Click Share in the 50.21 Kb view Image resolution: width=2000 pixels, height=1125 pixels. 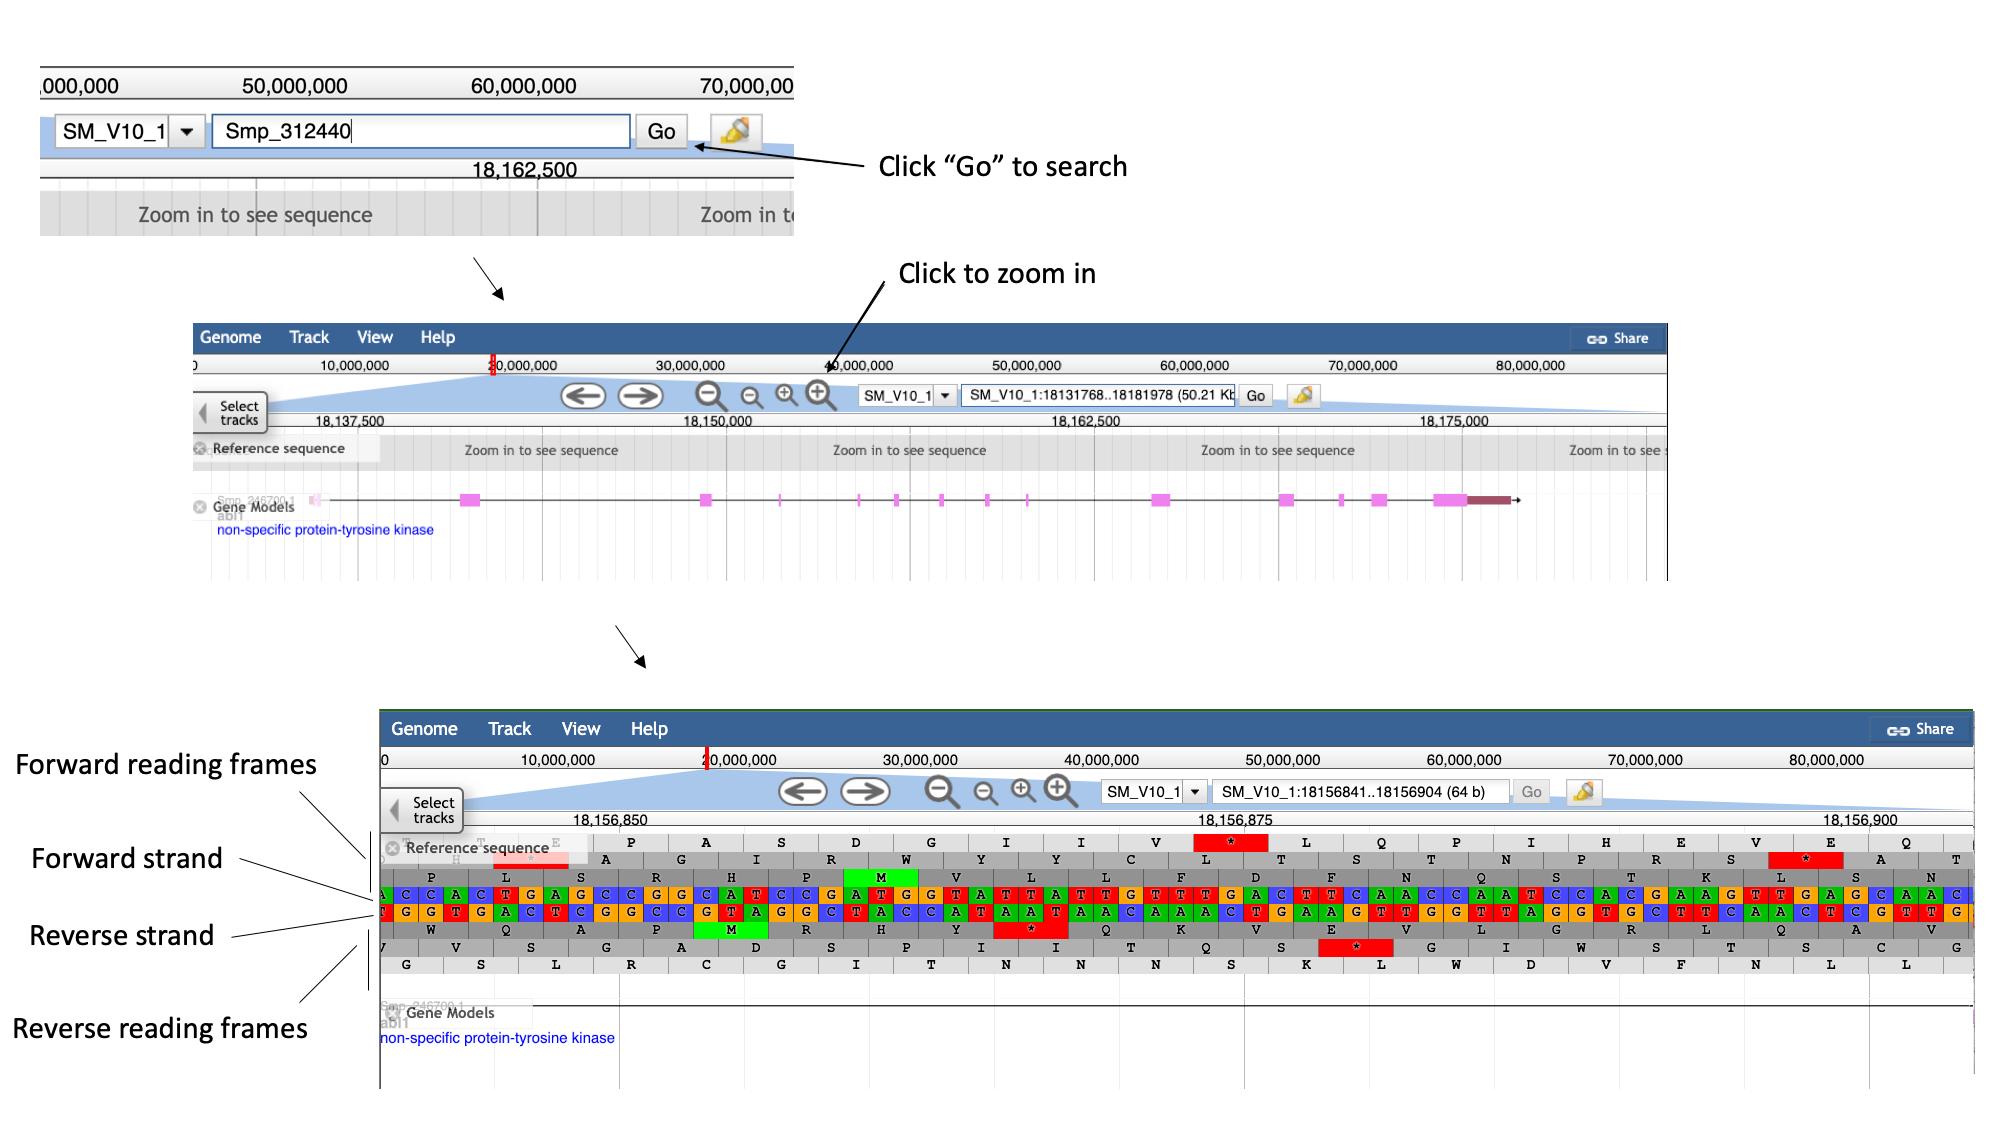[x=1617, y=338]
